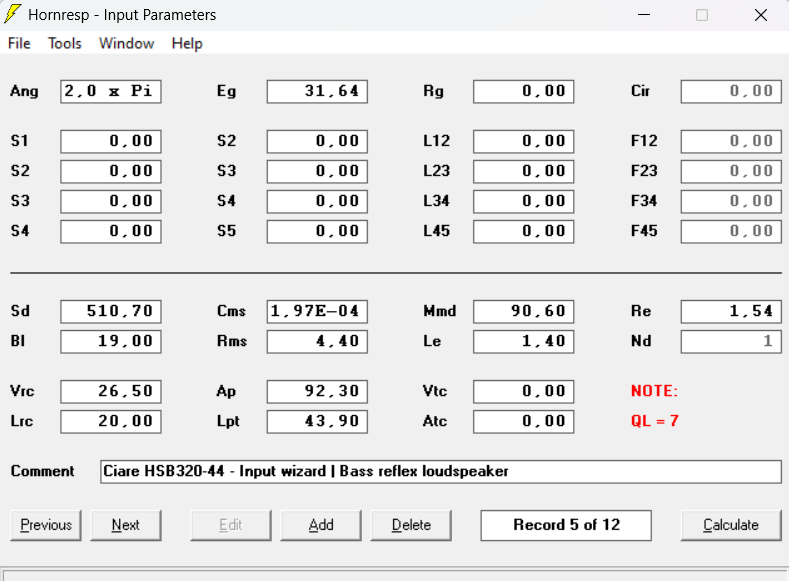The image size is (789, 581).
Task: Click the Hornresp lightning bolt title icon
Action: click(13, 14)
